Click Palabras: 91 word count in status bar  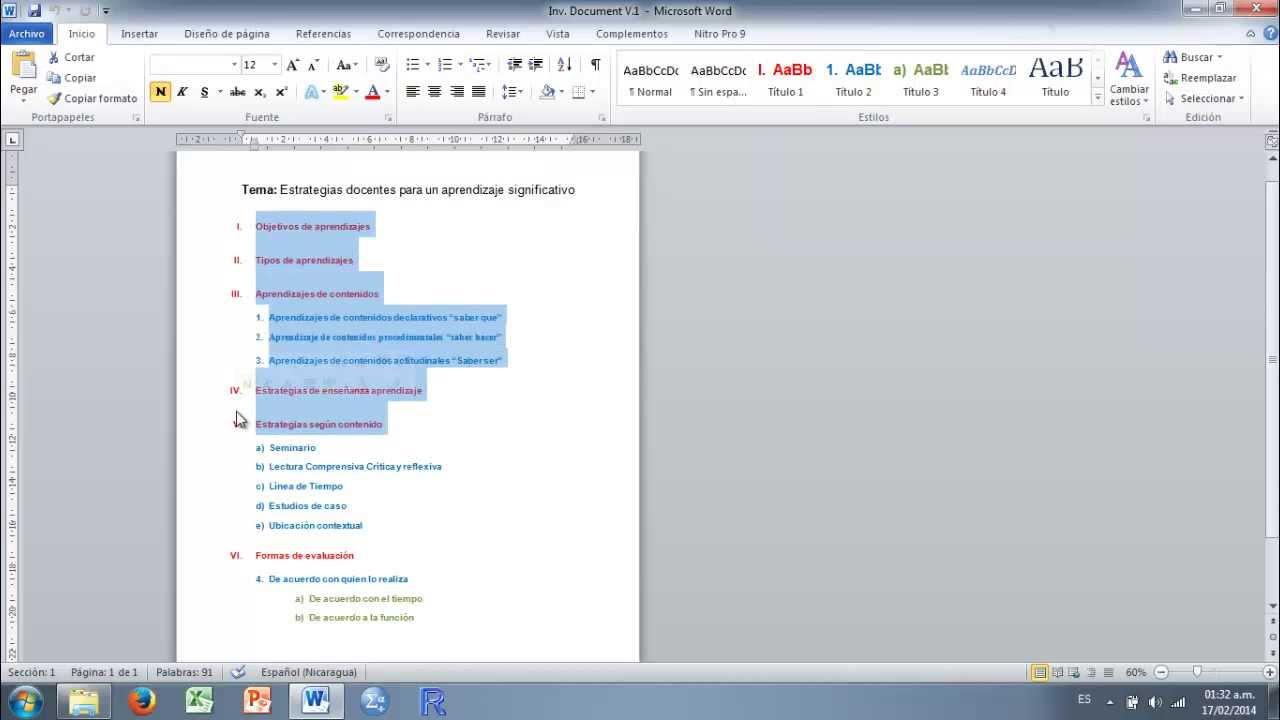tap(184, 671)
